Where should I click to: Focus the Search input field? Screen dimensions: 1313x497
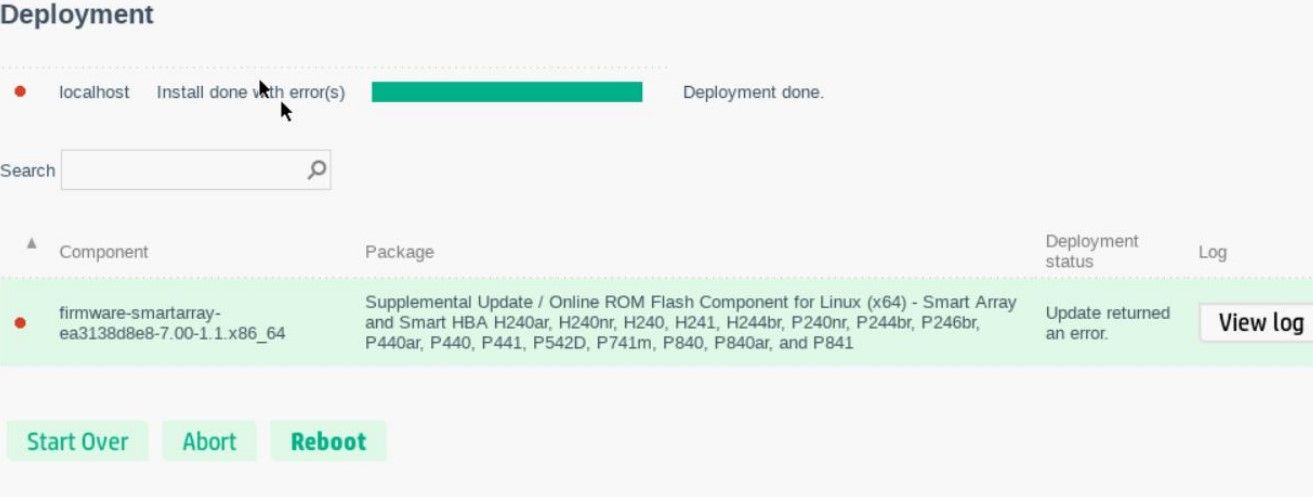pos(196,170)
